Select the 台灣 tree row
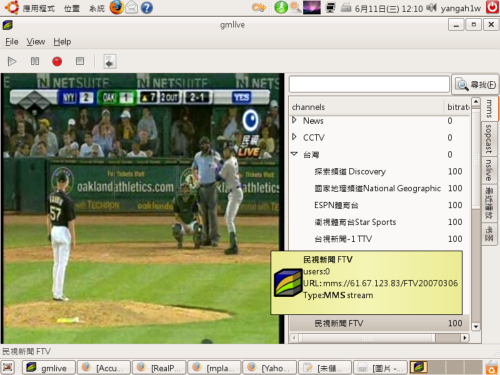This screenshot has height=375, width=500. point(380,154)
